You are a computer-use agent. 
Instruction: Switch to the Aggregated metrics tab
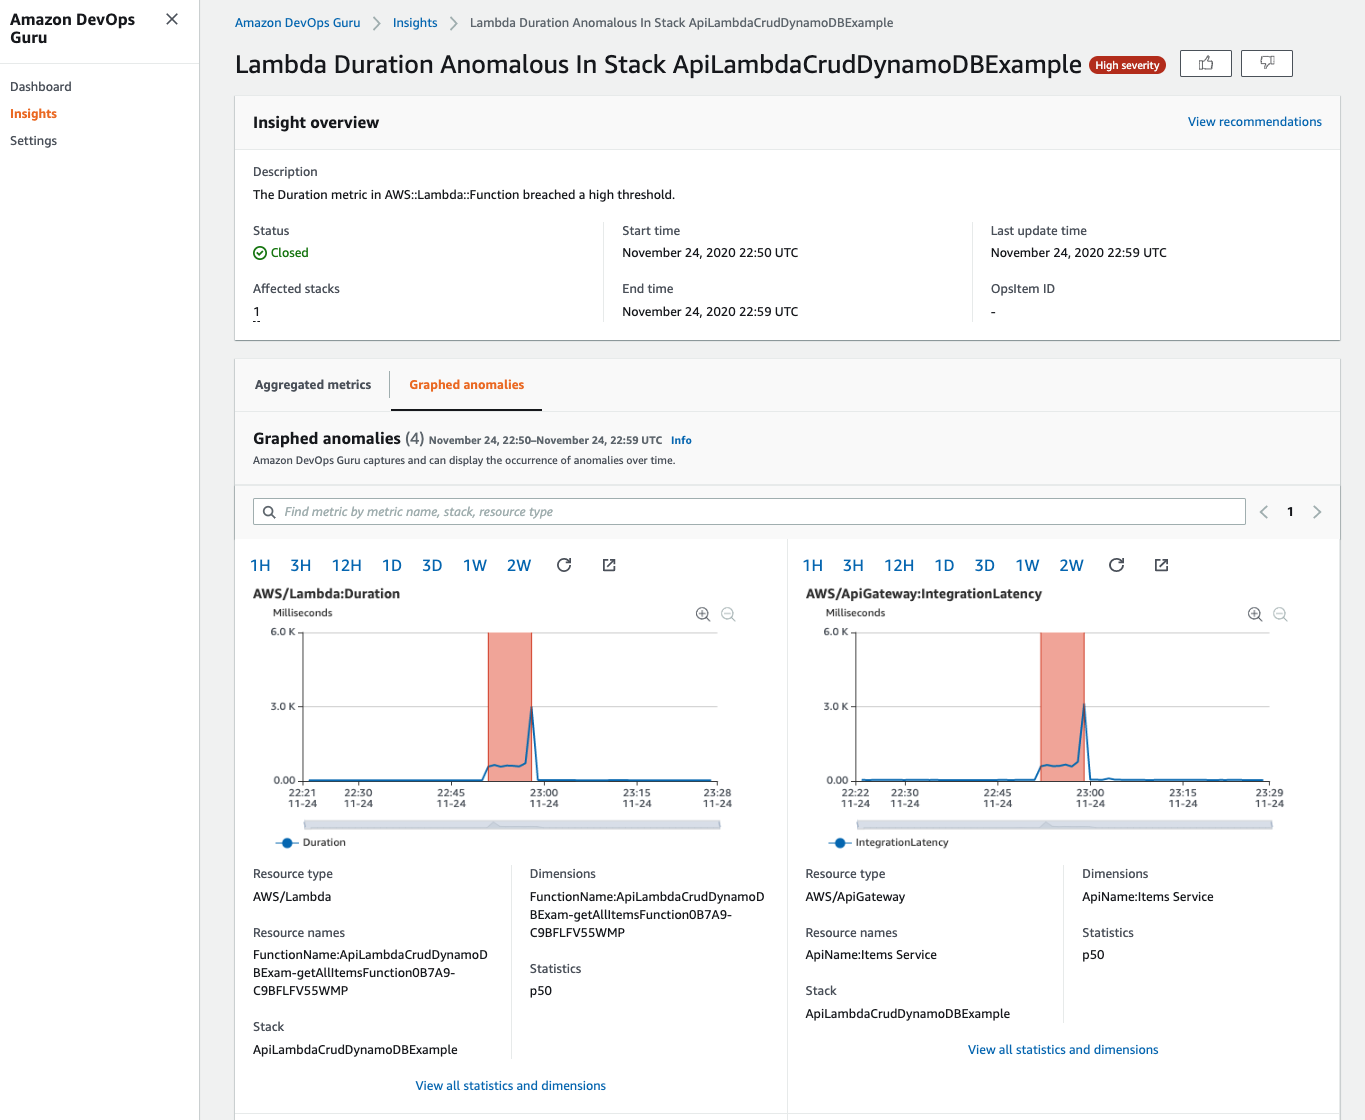(313, 384)
